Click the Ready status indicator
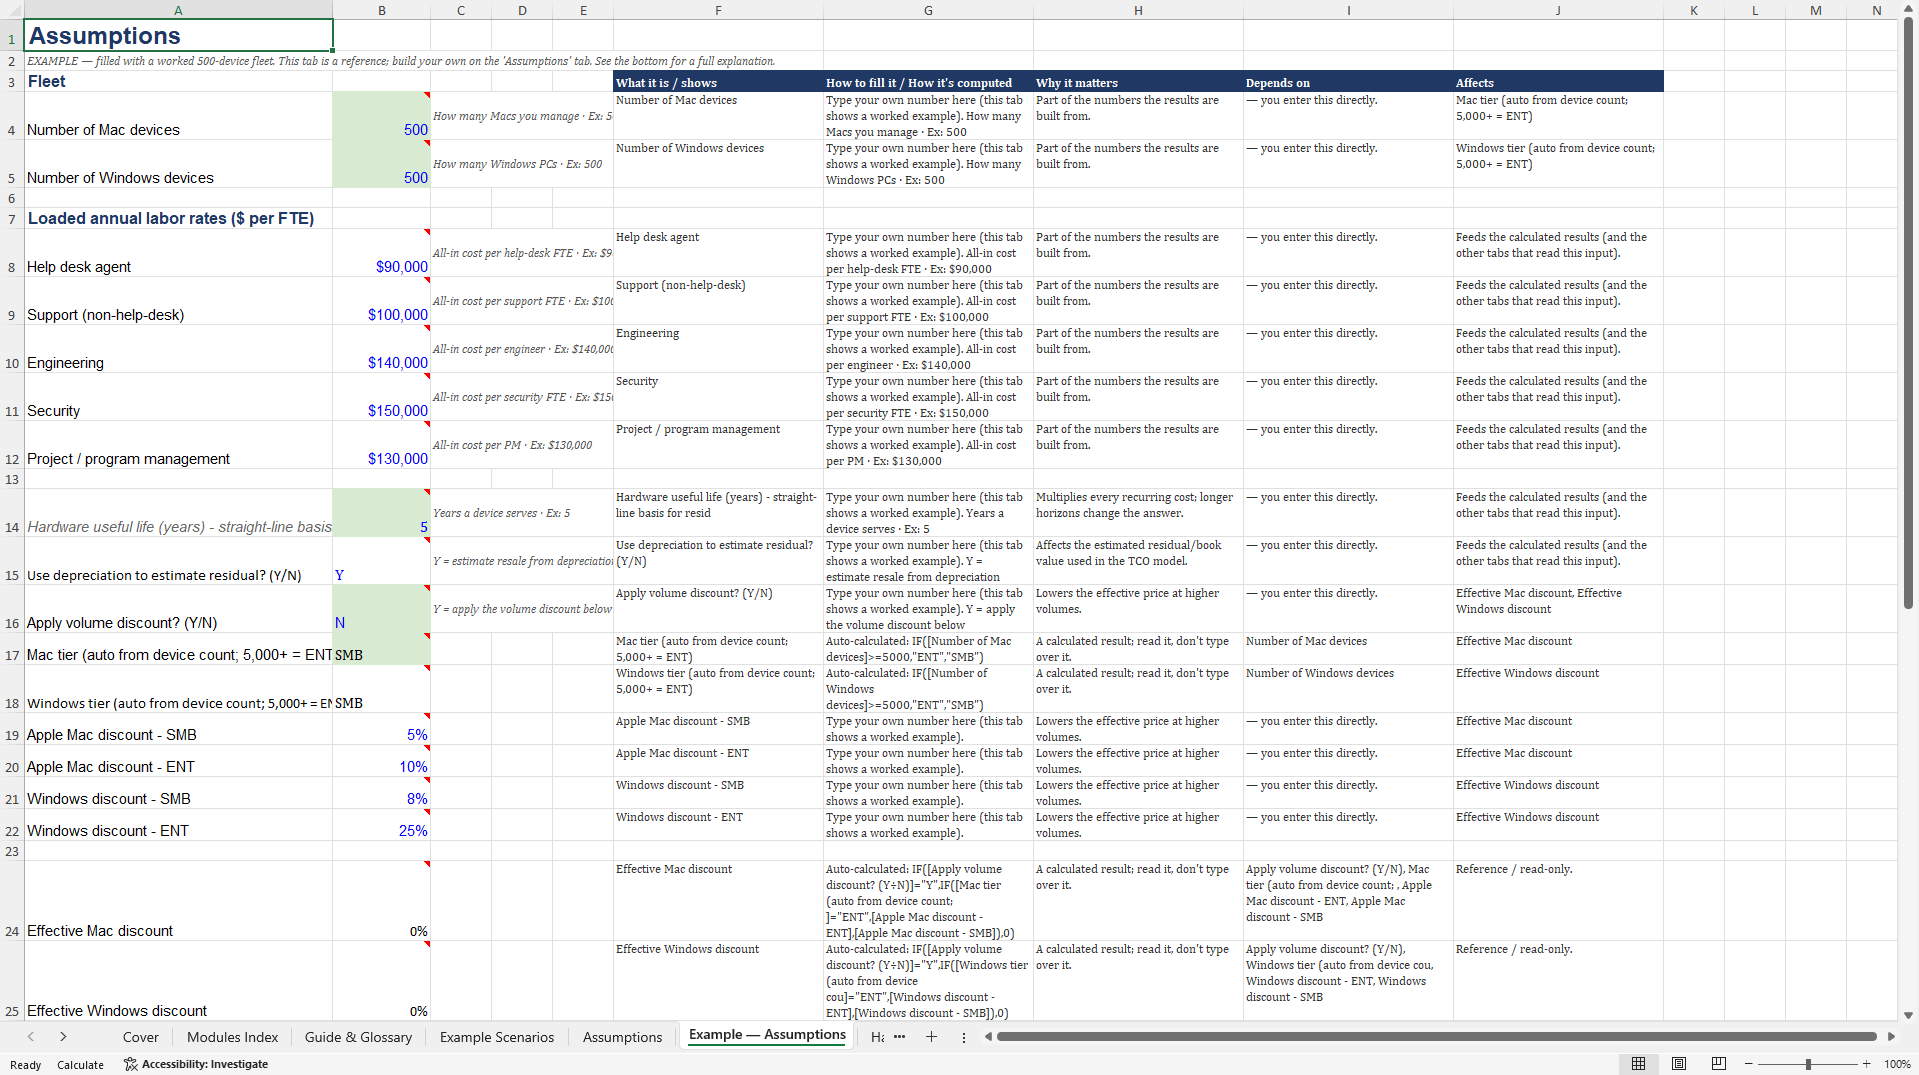 pos(25,1065)
